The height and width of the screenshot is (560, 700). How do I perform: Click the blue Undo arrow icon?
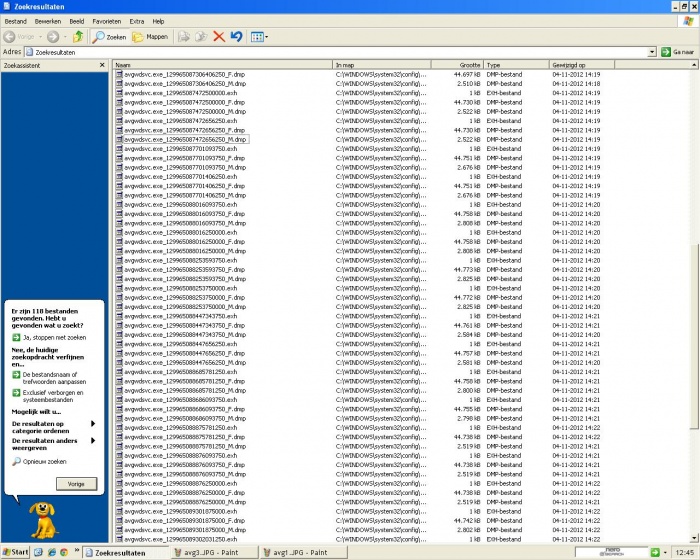[x=236, y=36]
